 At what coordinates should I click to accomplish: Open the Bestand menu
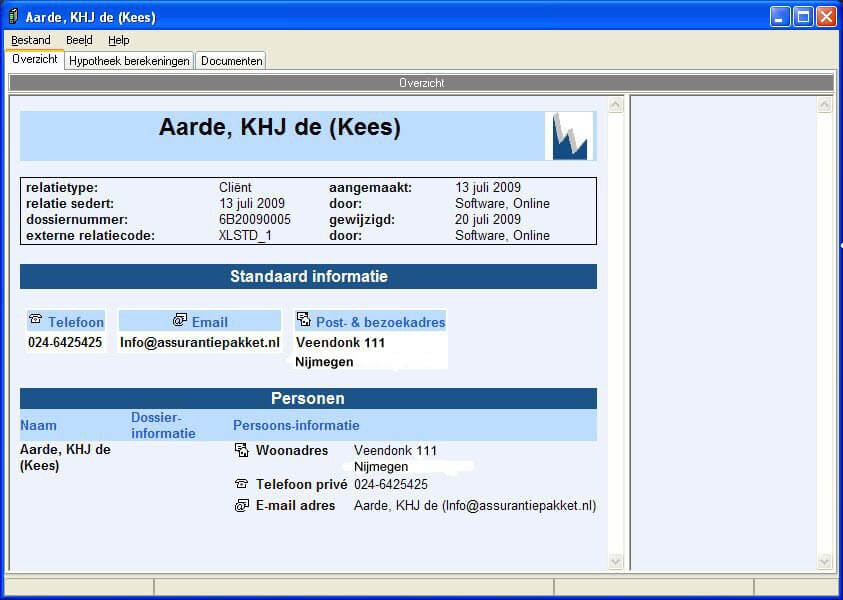click(x=31, y=40)
